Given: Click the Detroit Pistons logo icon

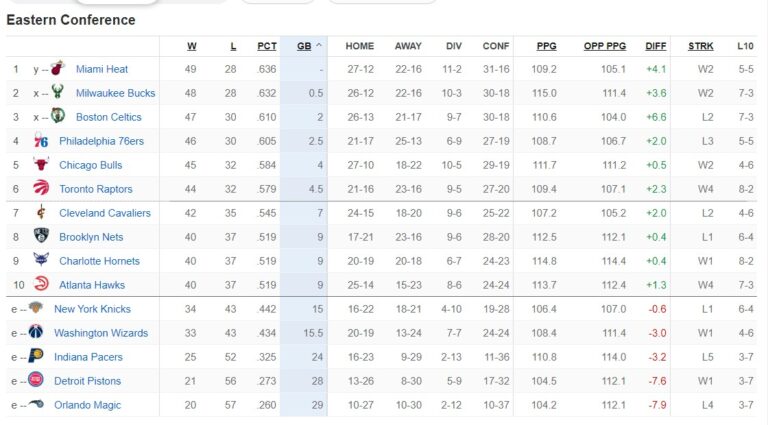Looking at the screenshot, I should 36,381.
